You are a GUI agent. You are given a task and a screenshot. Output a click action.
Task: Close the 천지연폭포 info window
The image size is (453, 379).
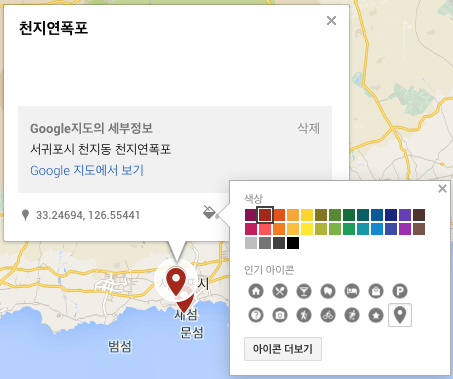[331, 21]
